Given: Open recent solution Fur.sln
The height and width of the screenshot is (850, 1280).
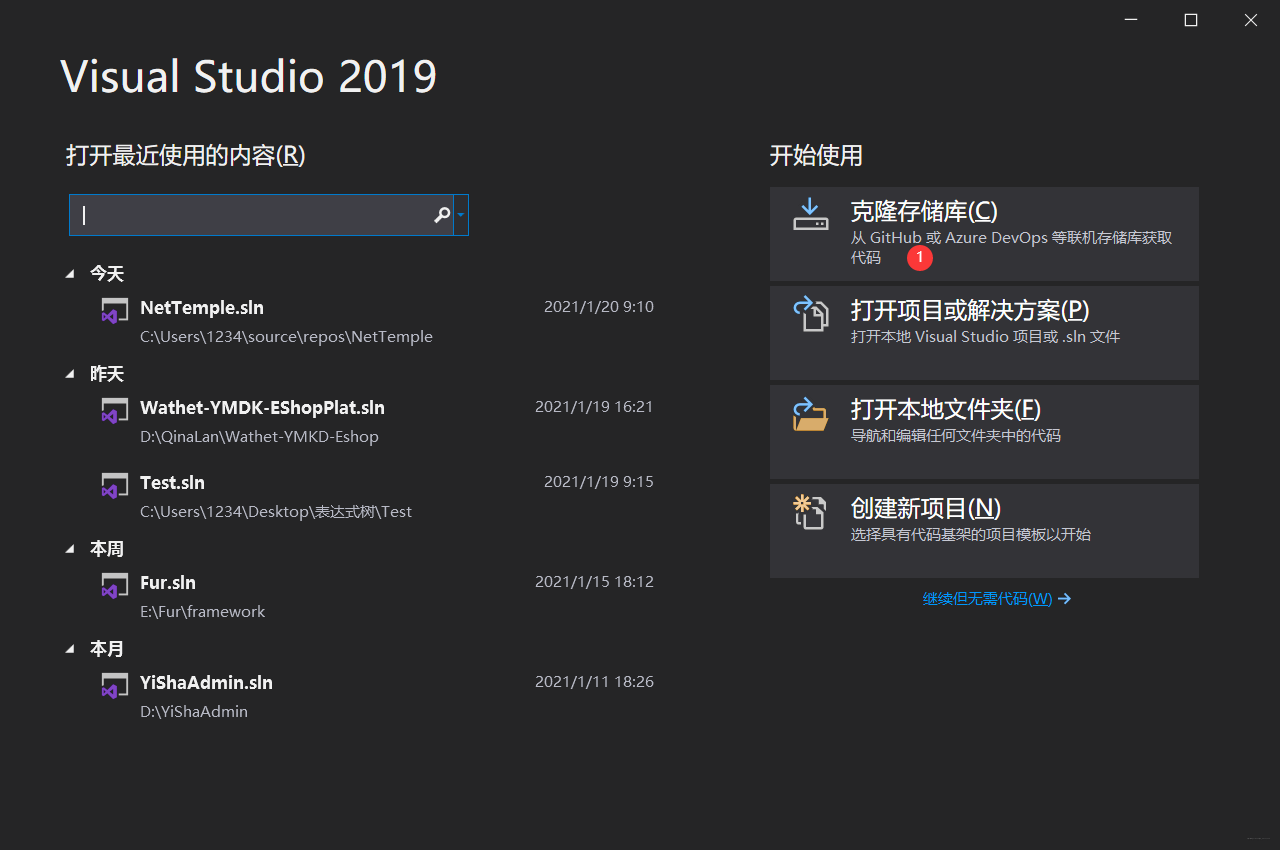Looking at the screenshot, I should pos(168,583).
